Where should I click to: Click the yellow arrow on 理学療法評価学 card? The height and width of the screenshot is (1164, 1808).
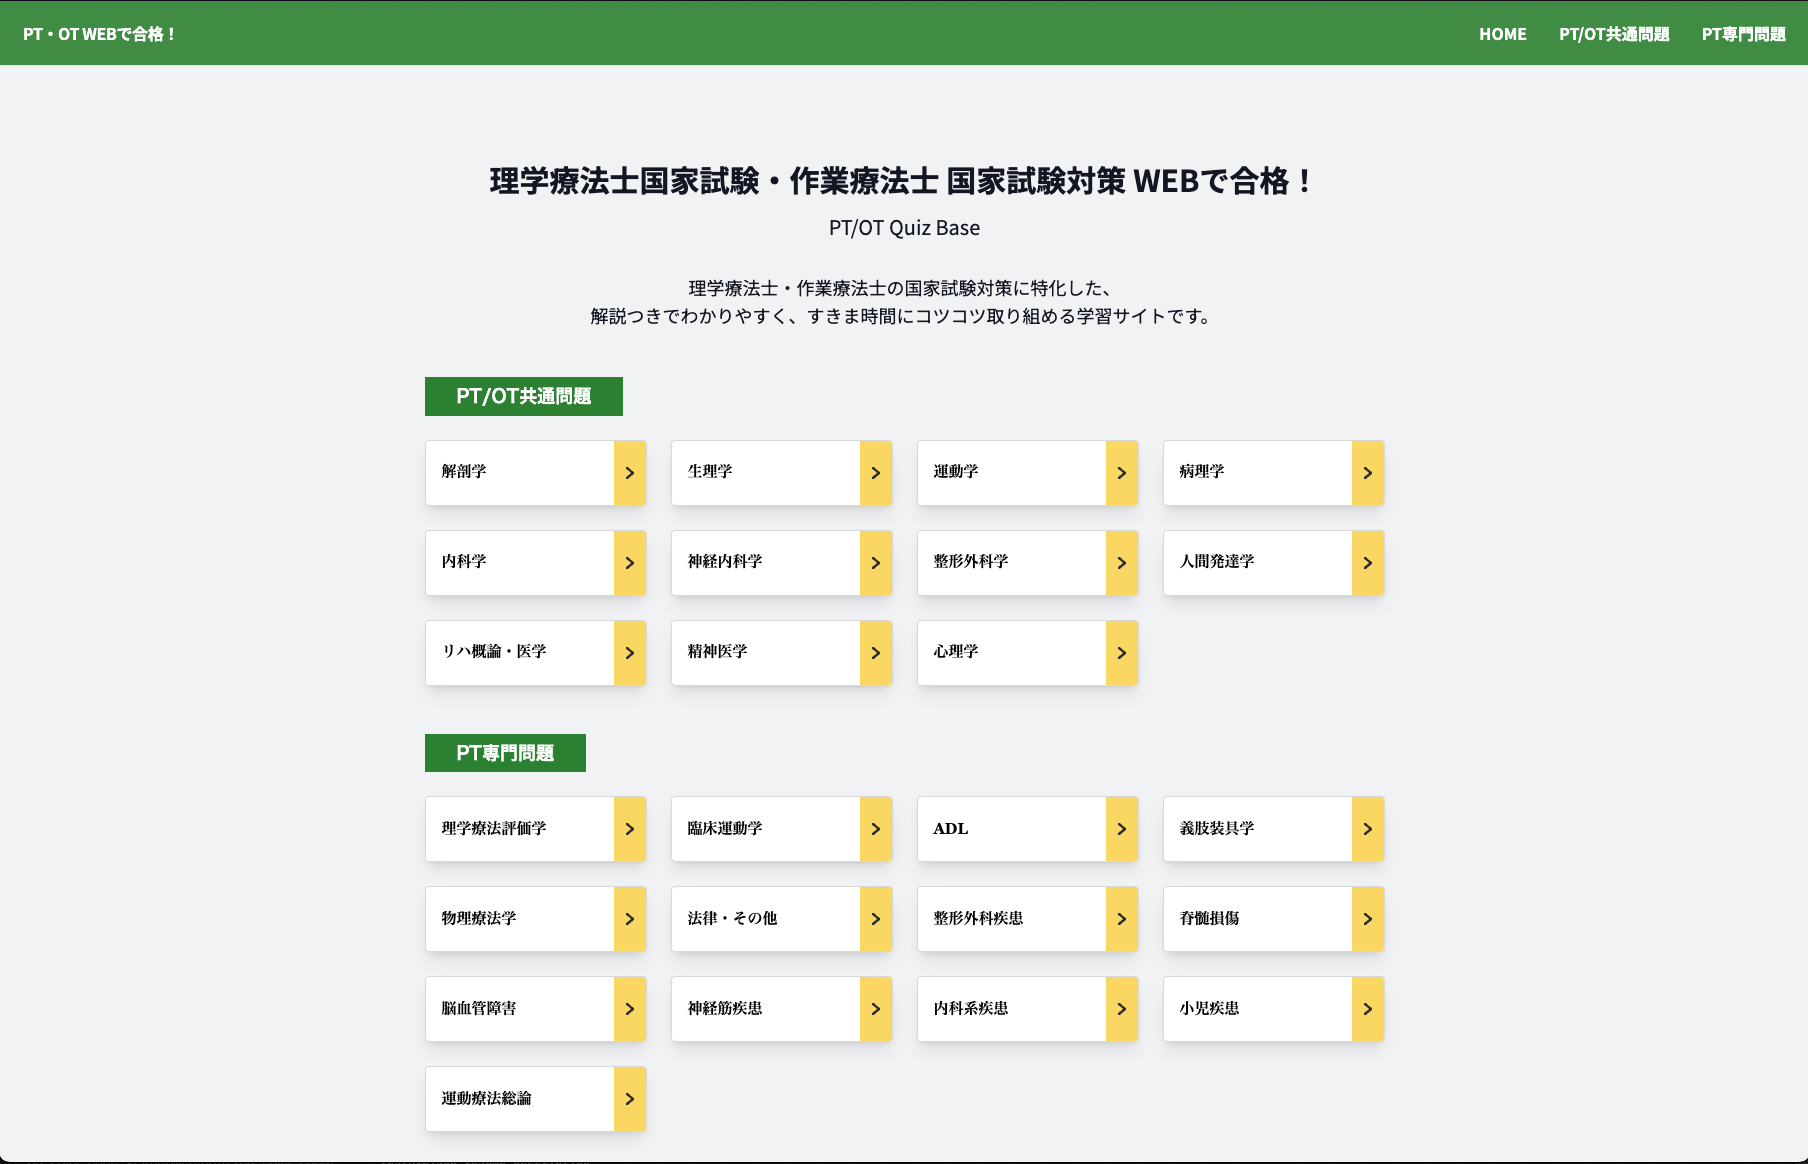coord(630,829)
